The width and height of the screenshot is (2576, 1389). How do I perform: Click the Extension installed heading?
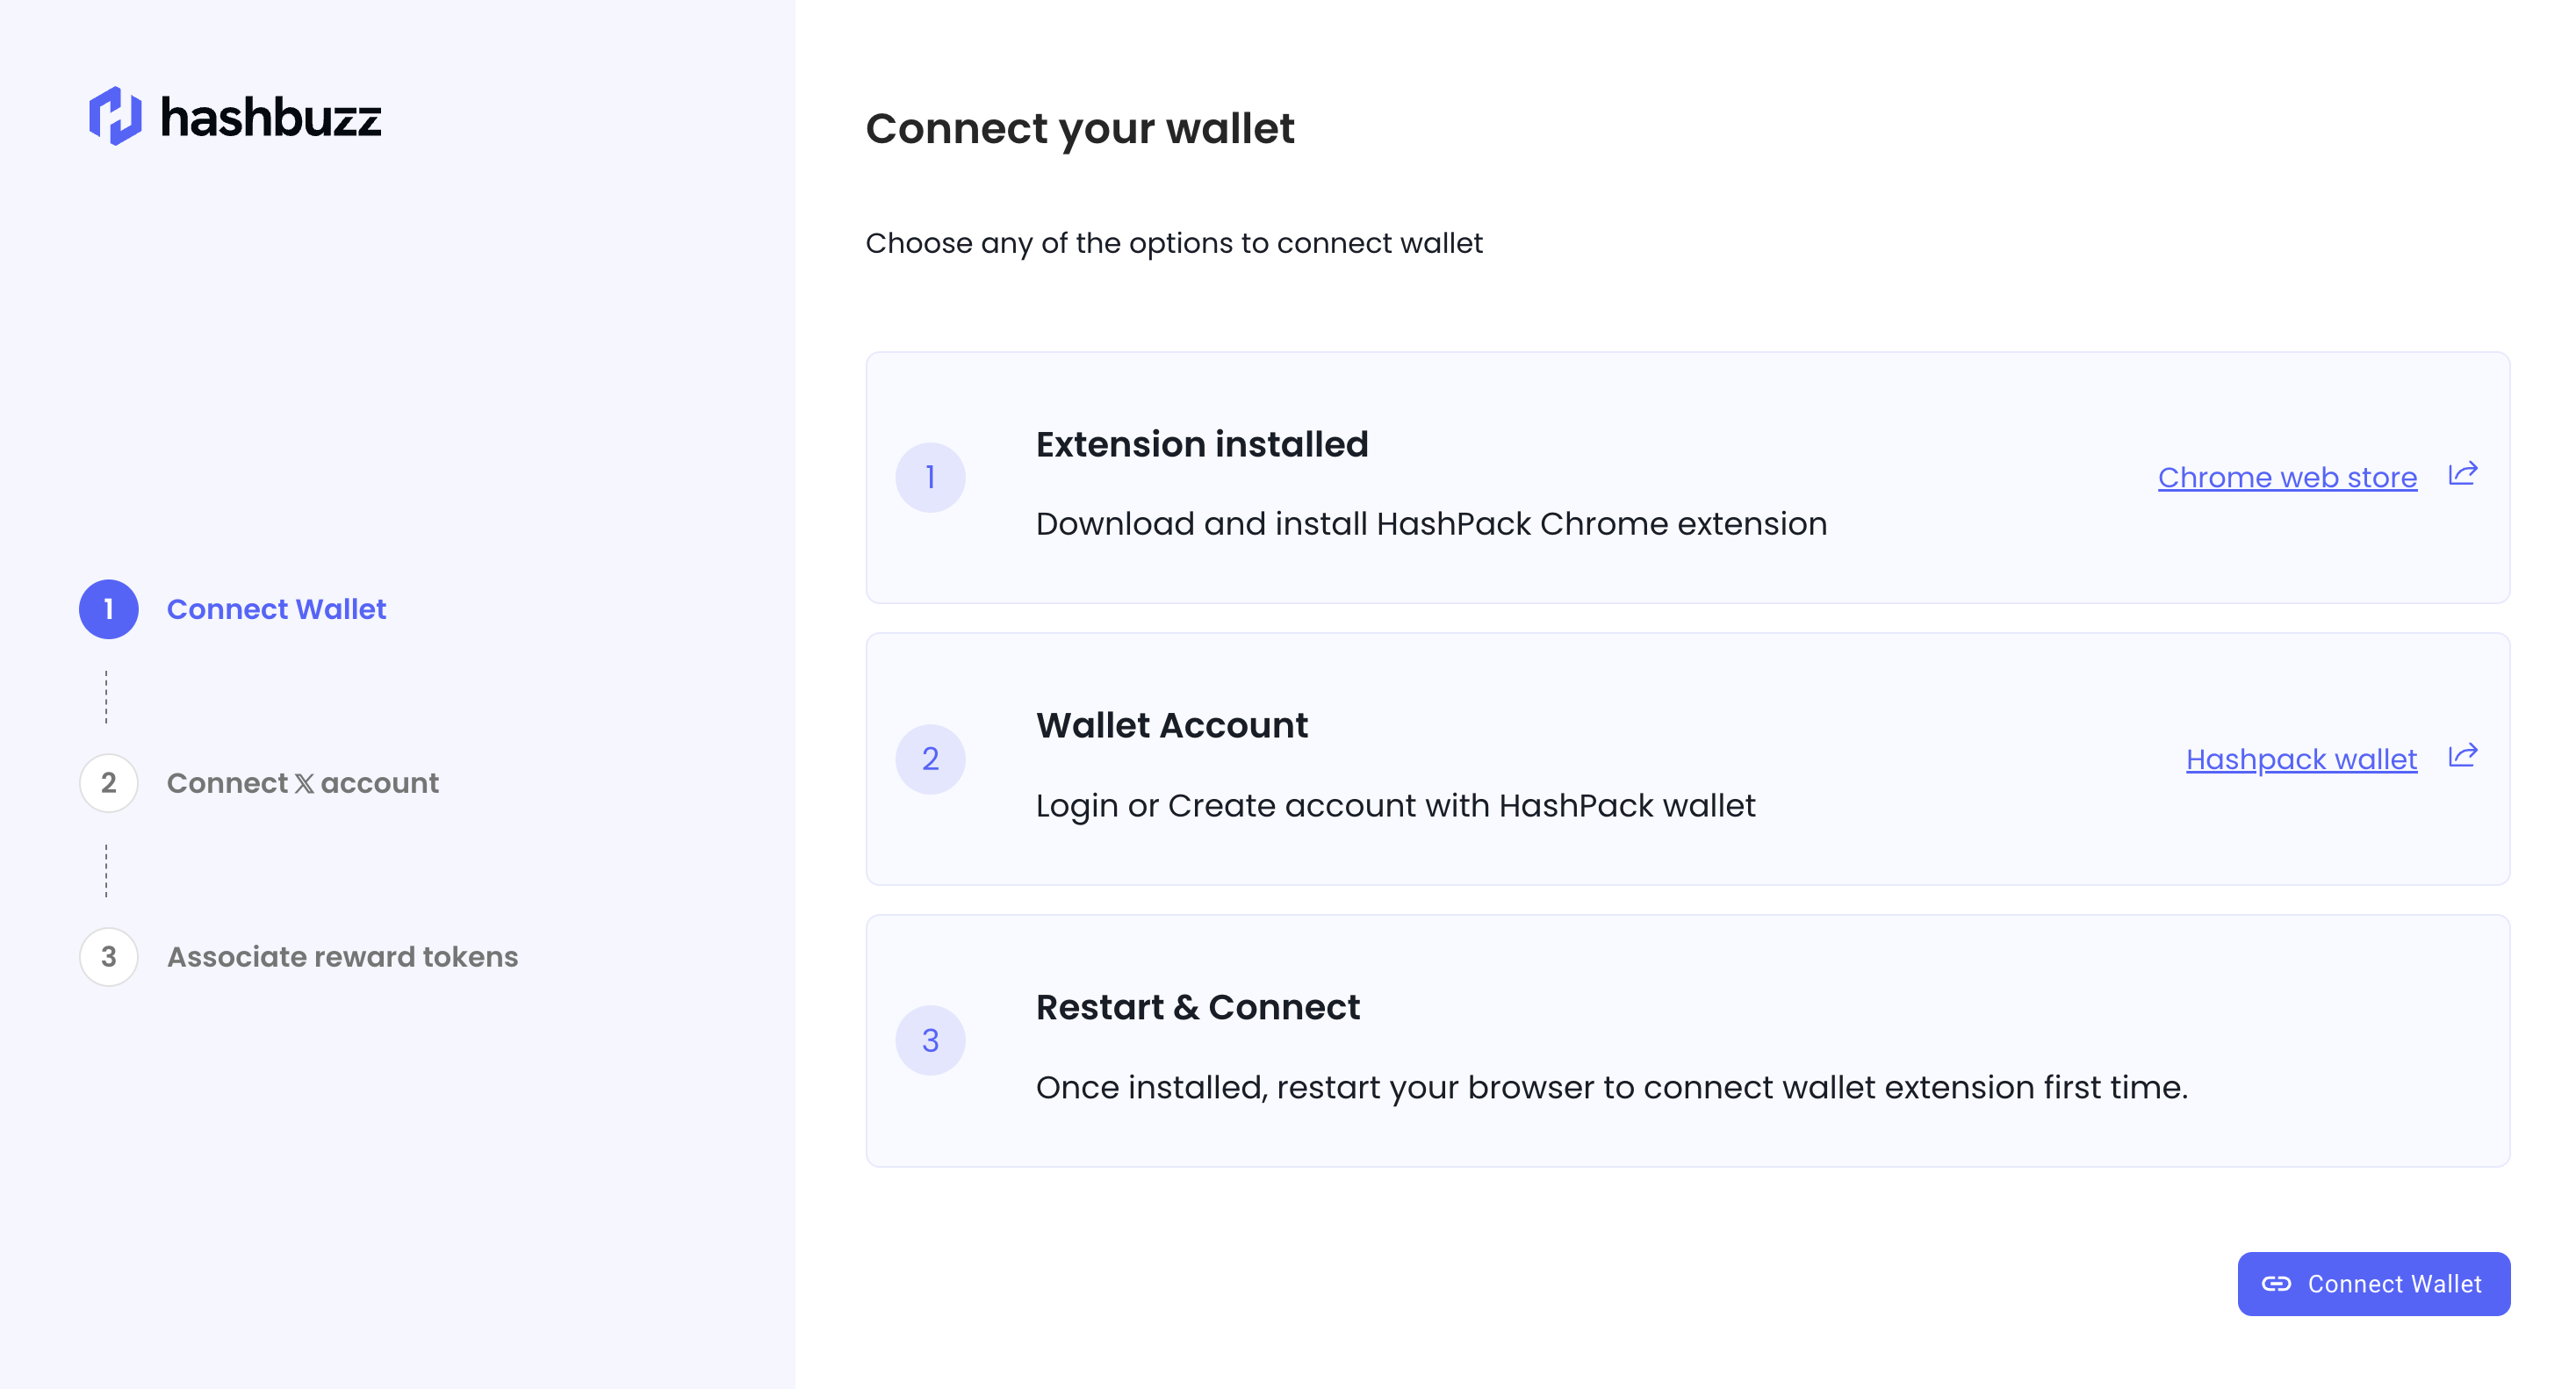click(1202, 444)
